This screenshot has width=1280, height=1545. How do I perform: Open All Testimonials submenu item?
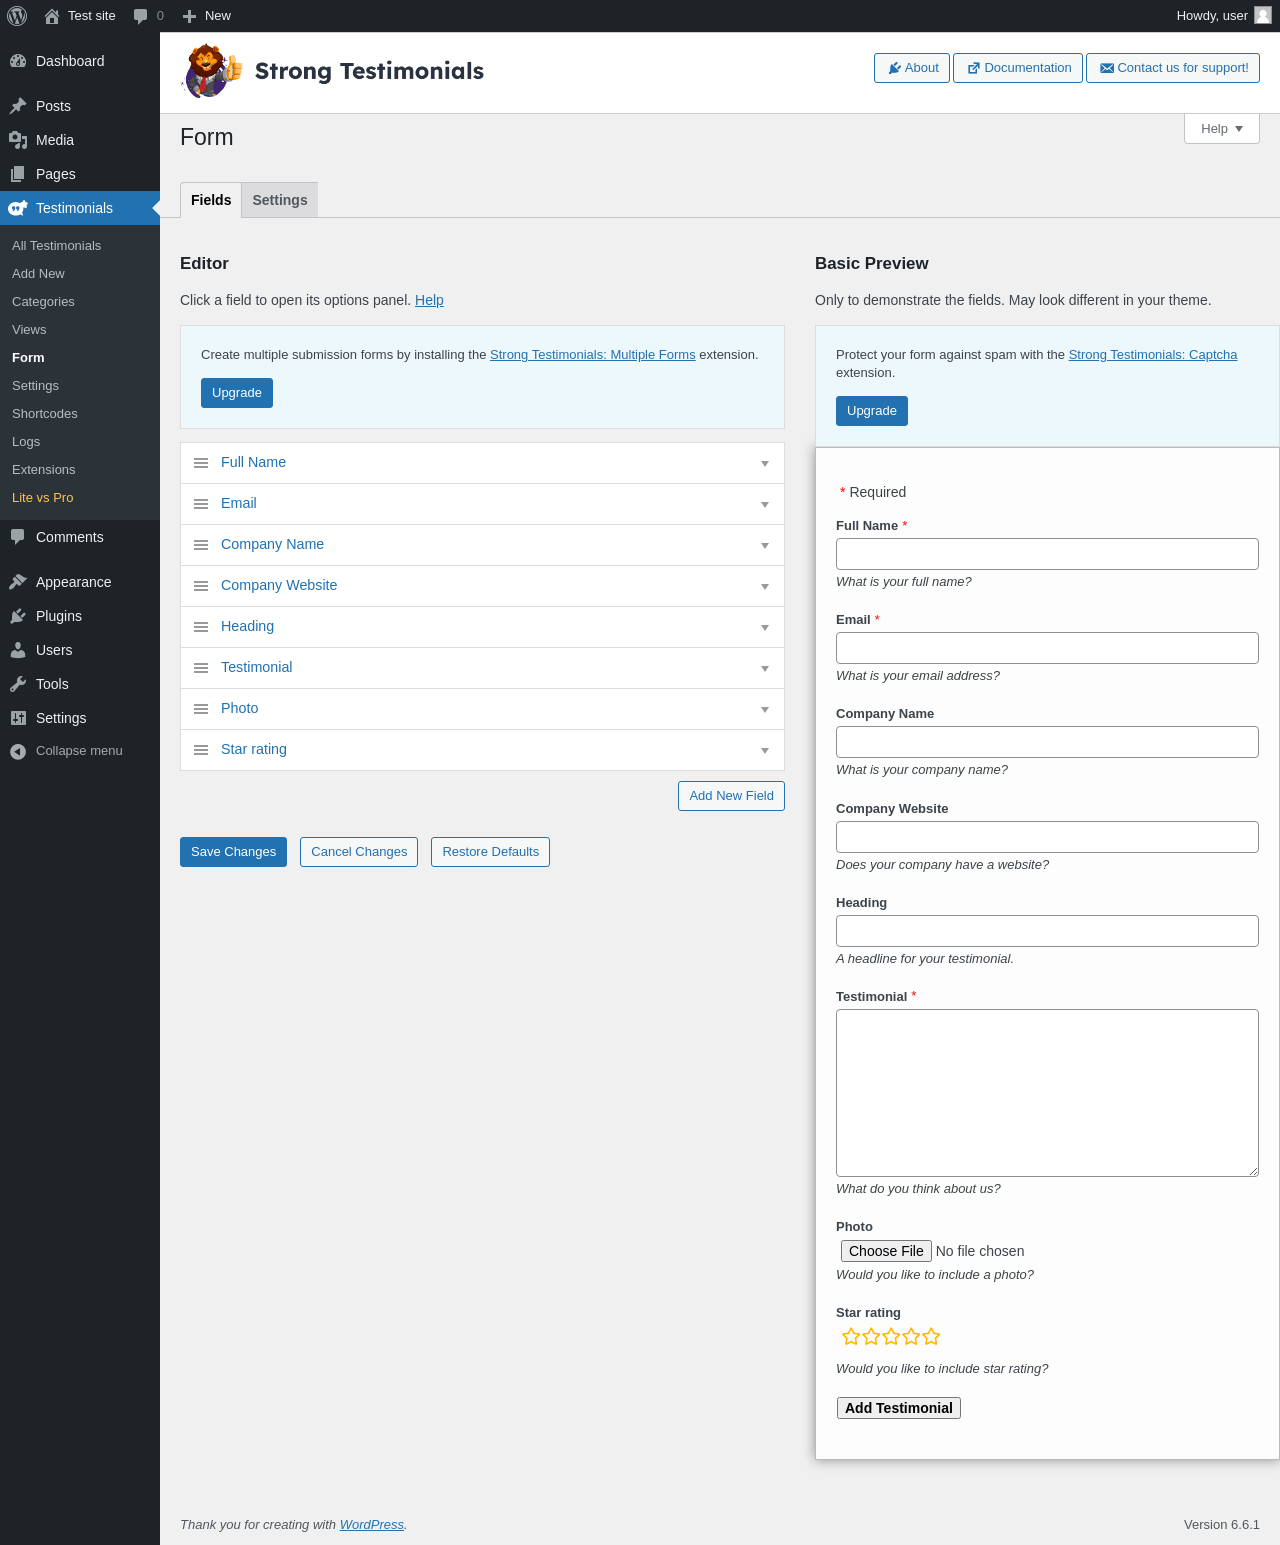point(56,246)
